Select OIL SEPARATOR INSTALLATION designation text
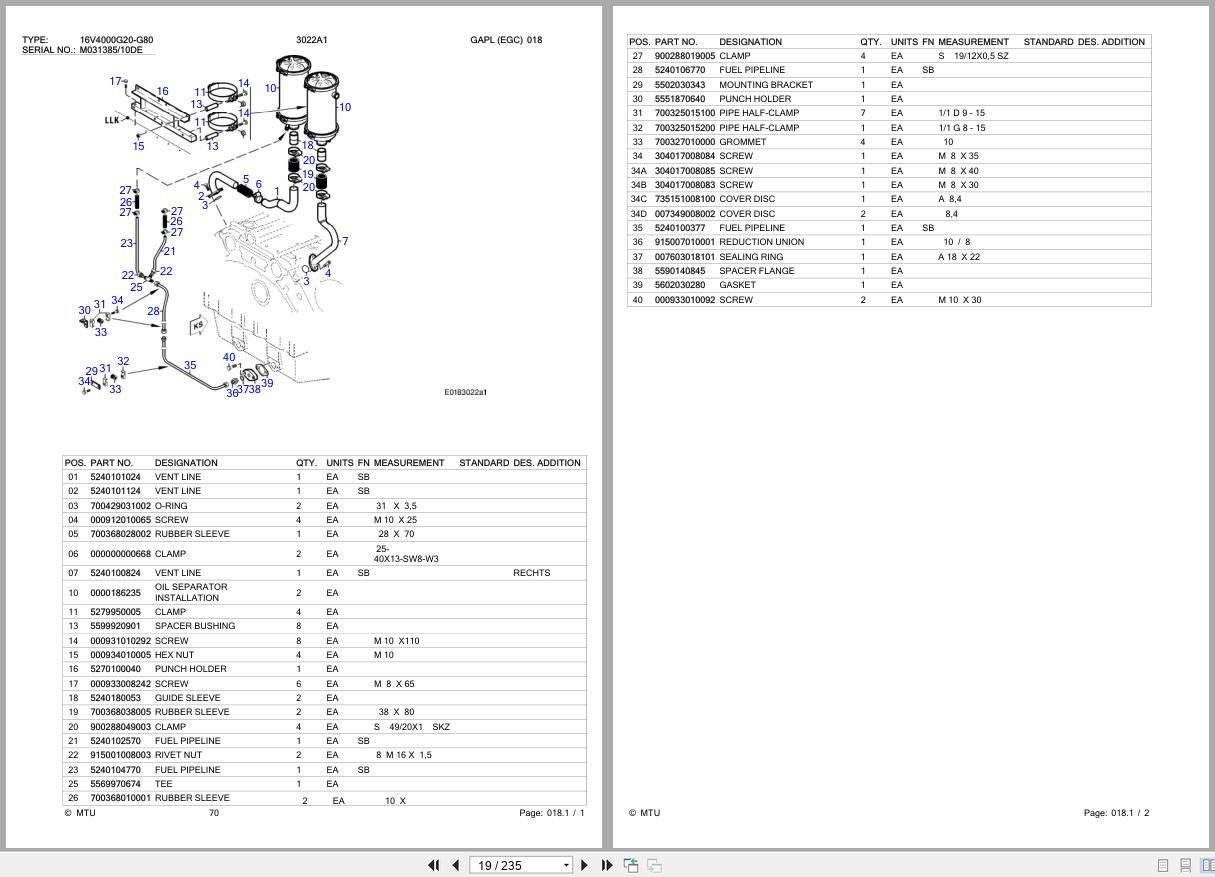The width and height of the screenshot is (1215, 877). pos(191,592)
